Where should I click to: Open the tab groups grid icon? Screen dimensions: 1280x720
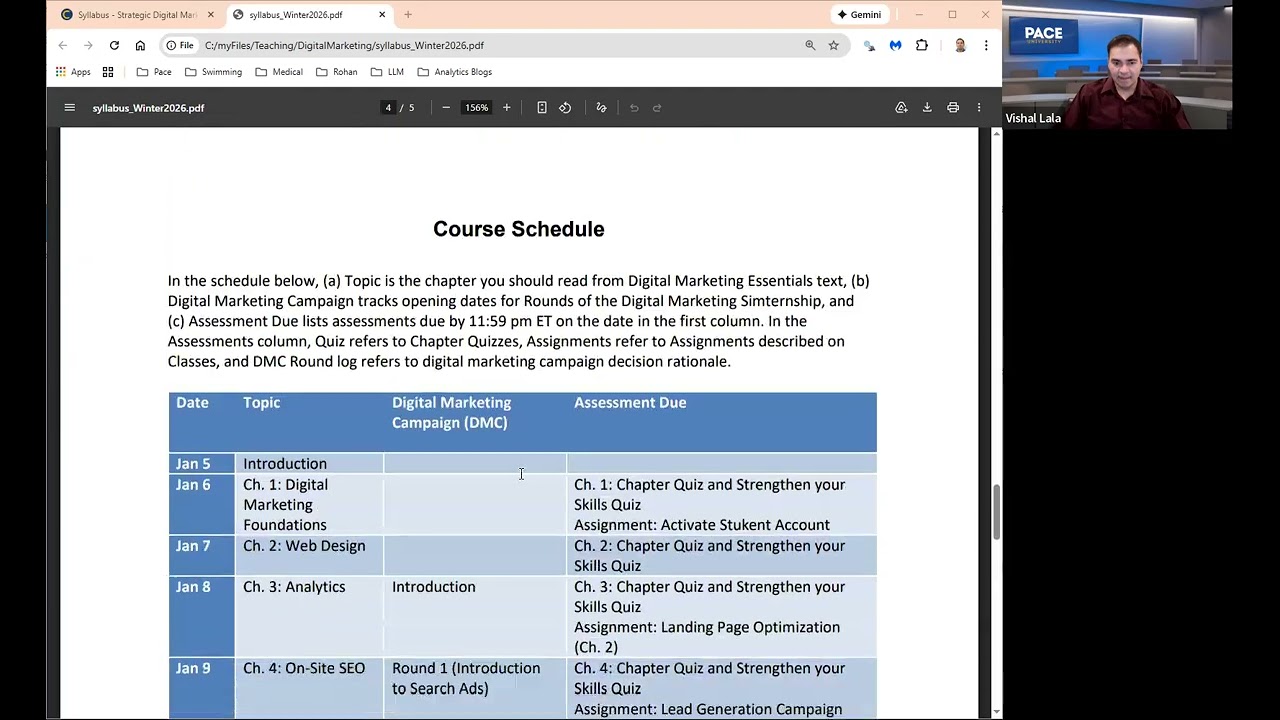(108, 72)
